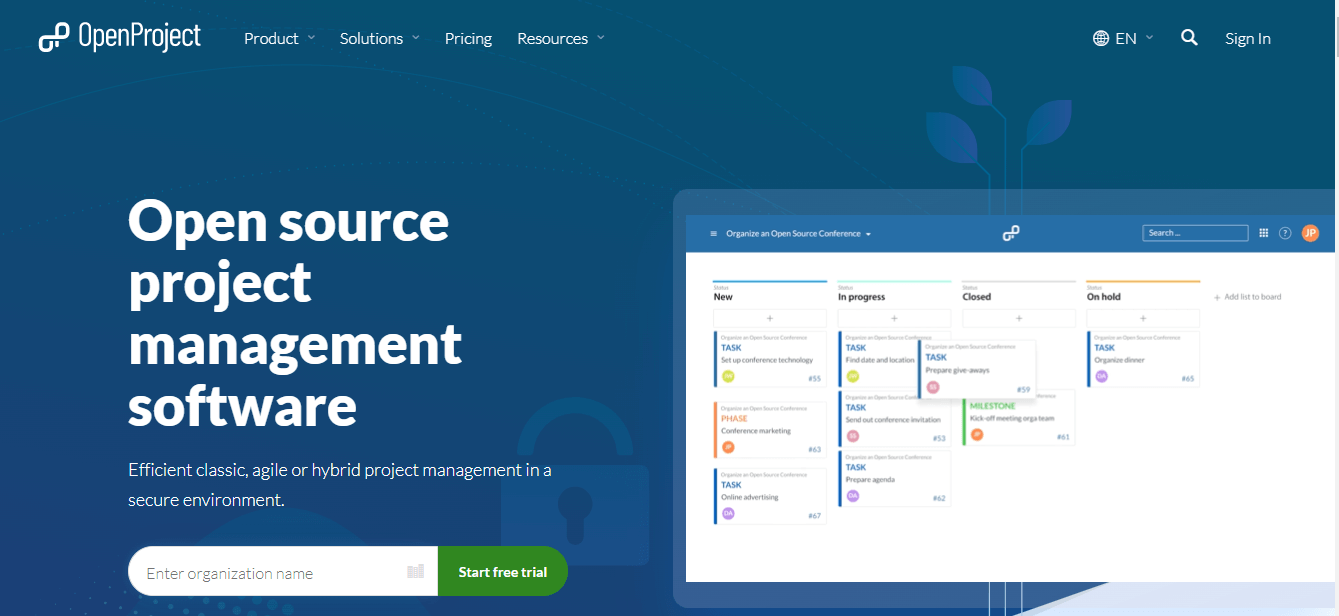Click the assignee avatar on the Prepare give-aways card
Image resolution: width=1339 pixels, height=616 pixels.
tap(933, 387)
